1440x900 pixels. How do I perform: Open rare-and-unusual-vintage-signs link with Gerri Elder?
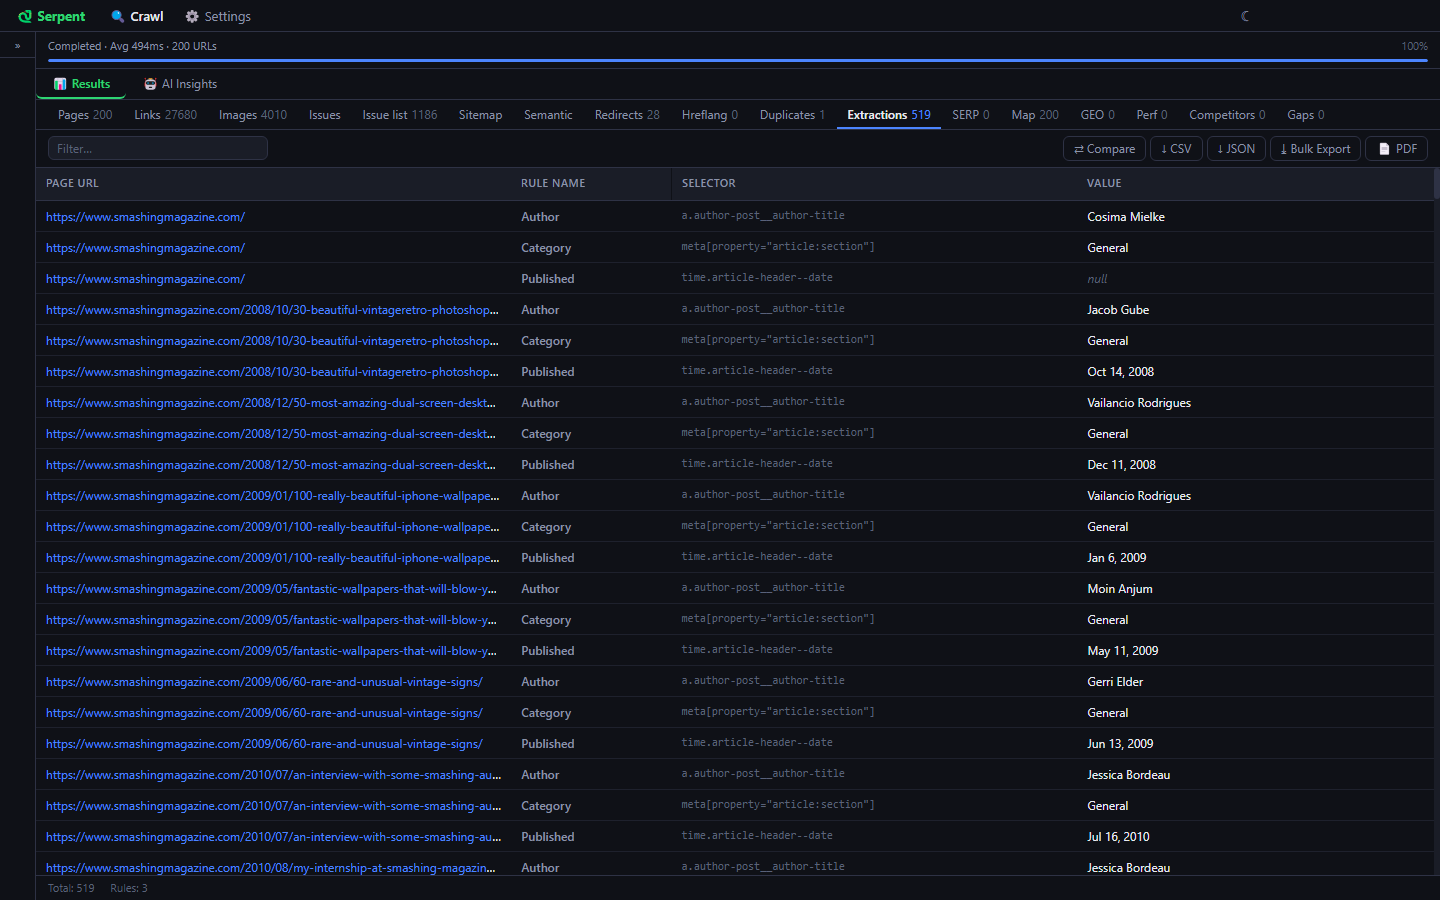tap(264, 682)
